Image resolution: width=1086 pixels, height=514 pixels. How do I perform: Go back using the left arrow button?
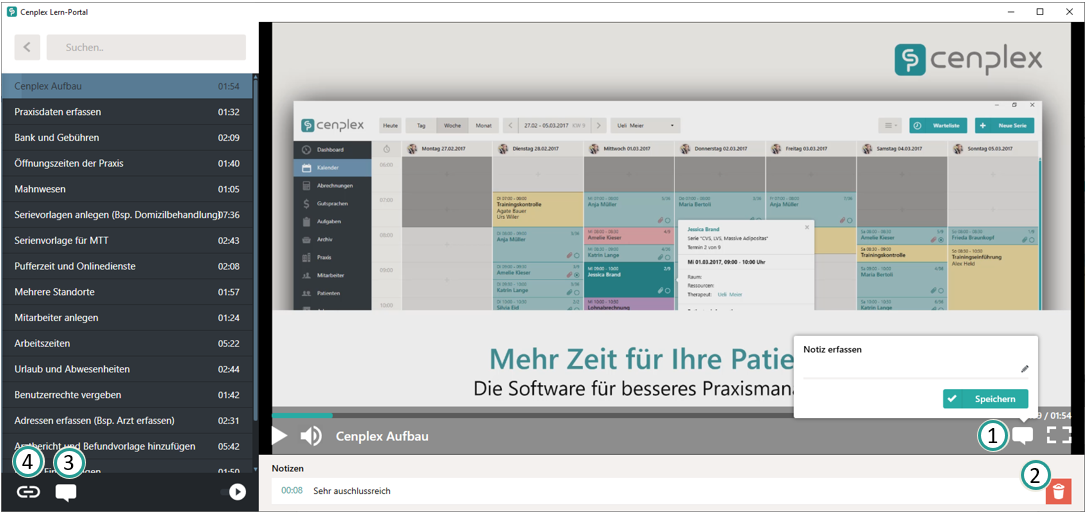click(x=27, y=48)
